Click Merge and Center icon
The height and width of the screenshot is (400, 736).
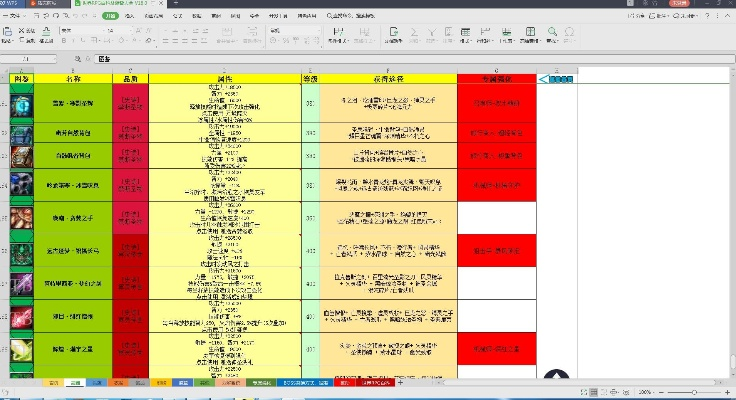coord(227,32)
